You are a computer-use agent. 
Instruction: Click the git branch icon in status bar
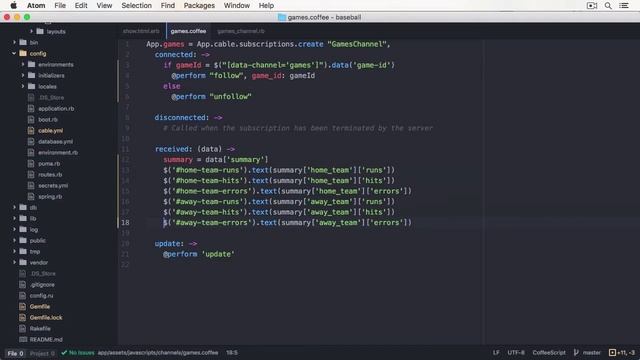576,352
